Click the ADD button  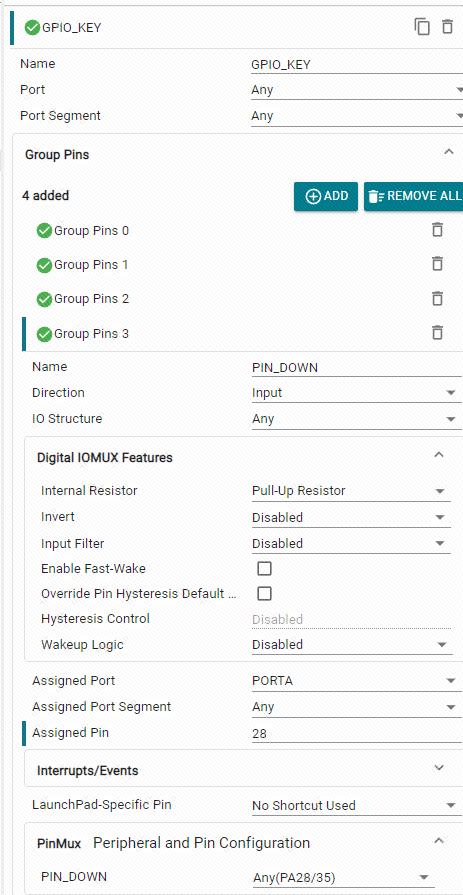326,196
